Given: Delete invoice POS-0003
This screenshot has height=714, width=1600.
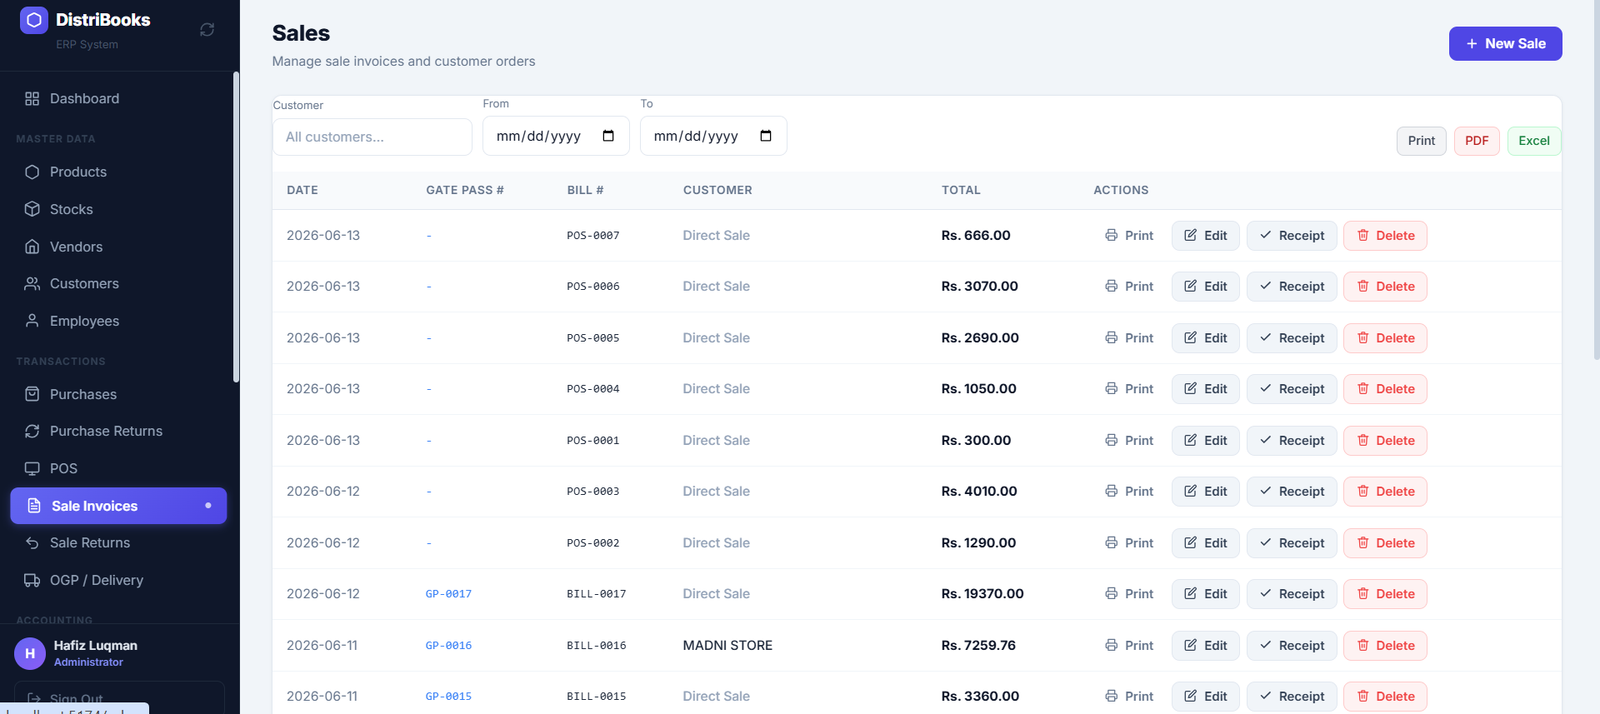Looking at the screenshot, I should pyautogui.click(x=1385, y=492).
